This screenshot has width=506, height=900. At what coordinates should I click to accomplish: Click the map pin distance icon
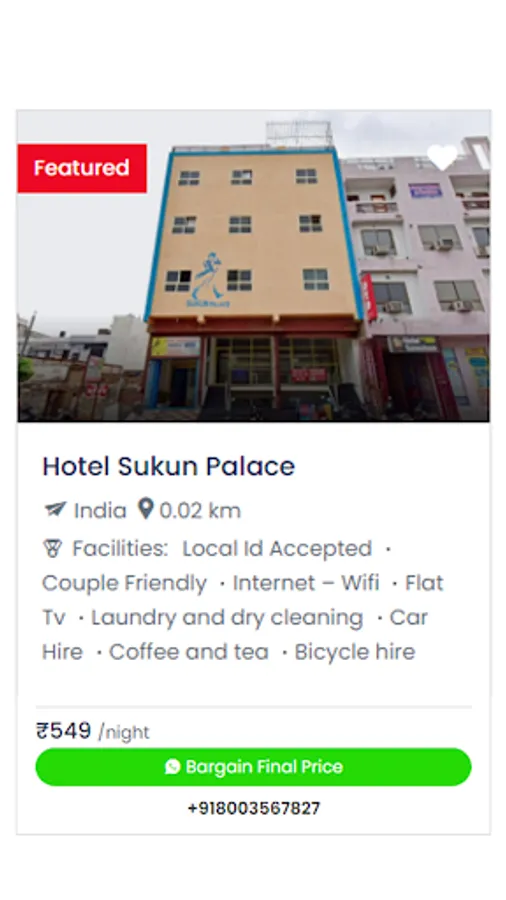pos(146,509)
